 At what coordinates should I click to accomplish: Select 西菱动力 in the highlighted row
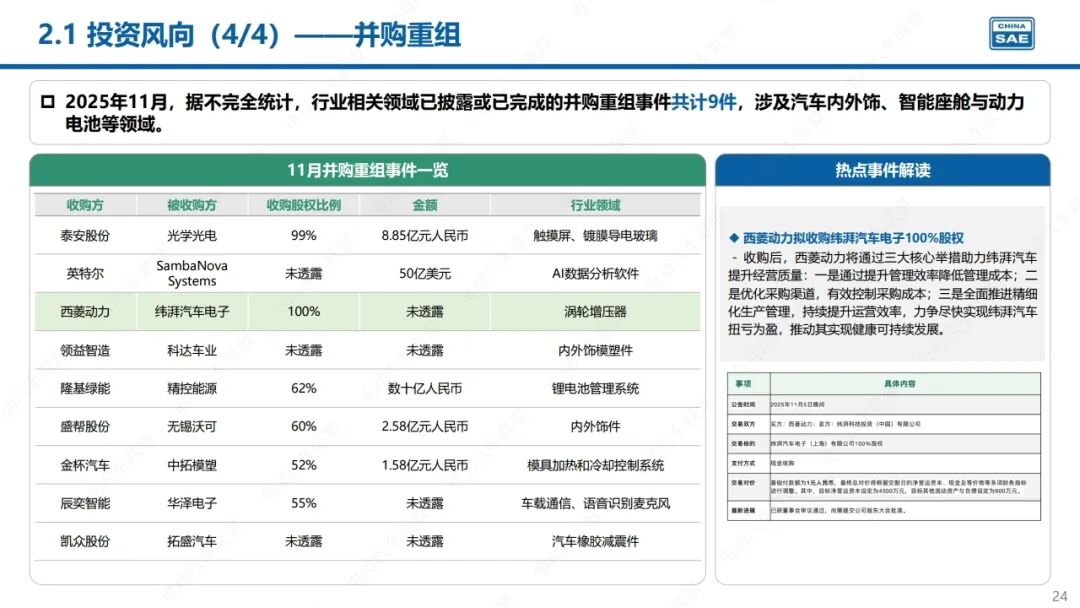pos(85,312)
